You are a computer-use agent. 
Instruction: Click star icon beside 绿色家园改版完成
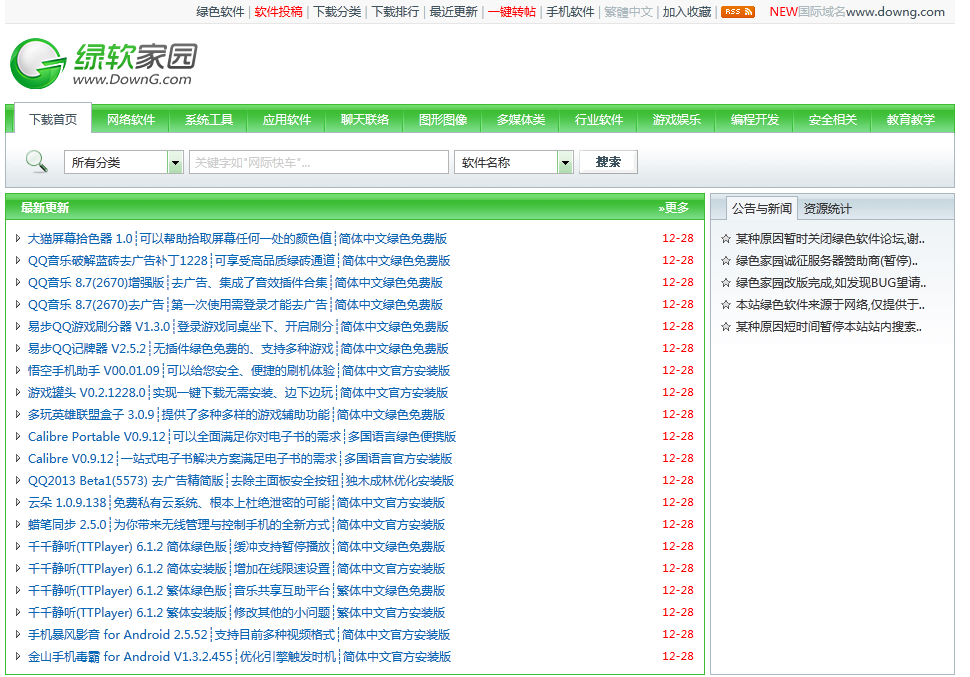pyautogui.click(x=726, y=283)
